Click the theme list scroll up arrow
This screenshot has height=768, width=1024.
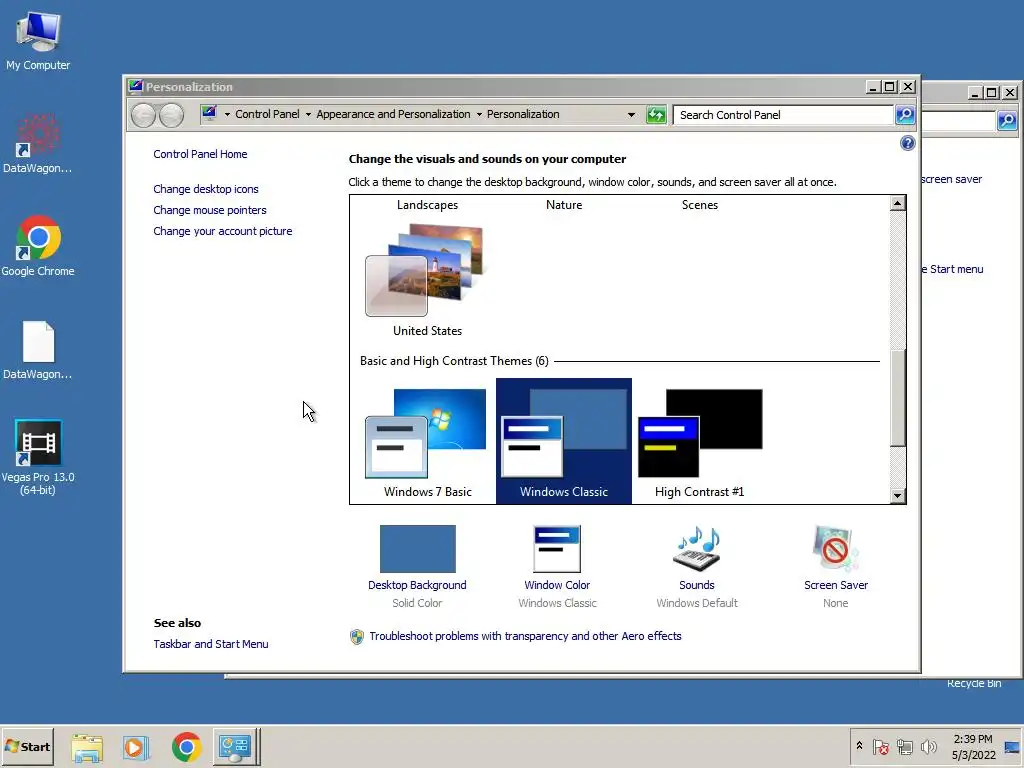(x=897, y=203)
